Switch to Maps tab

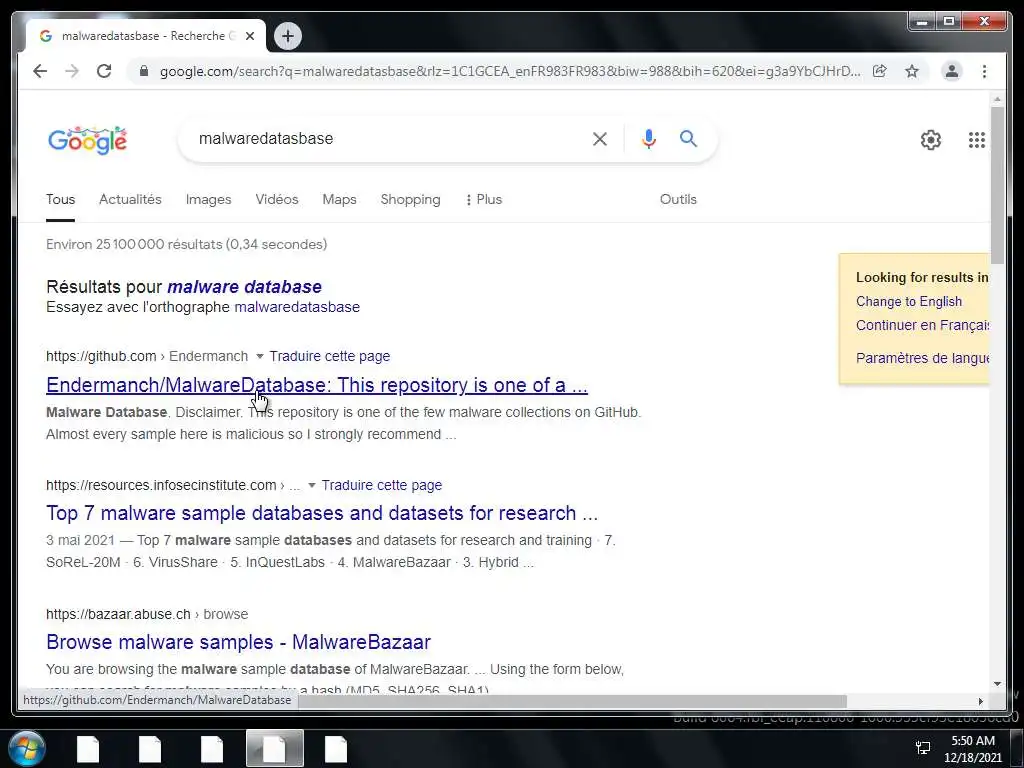pyautogui.click(x=339, y=199)
